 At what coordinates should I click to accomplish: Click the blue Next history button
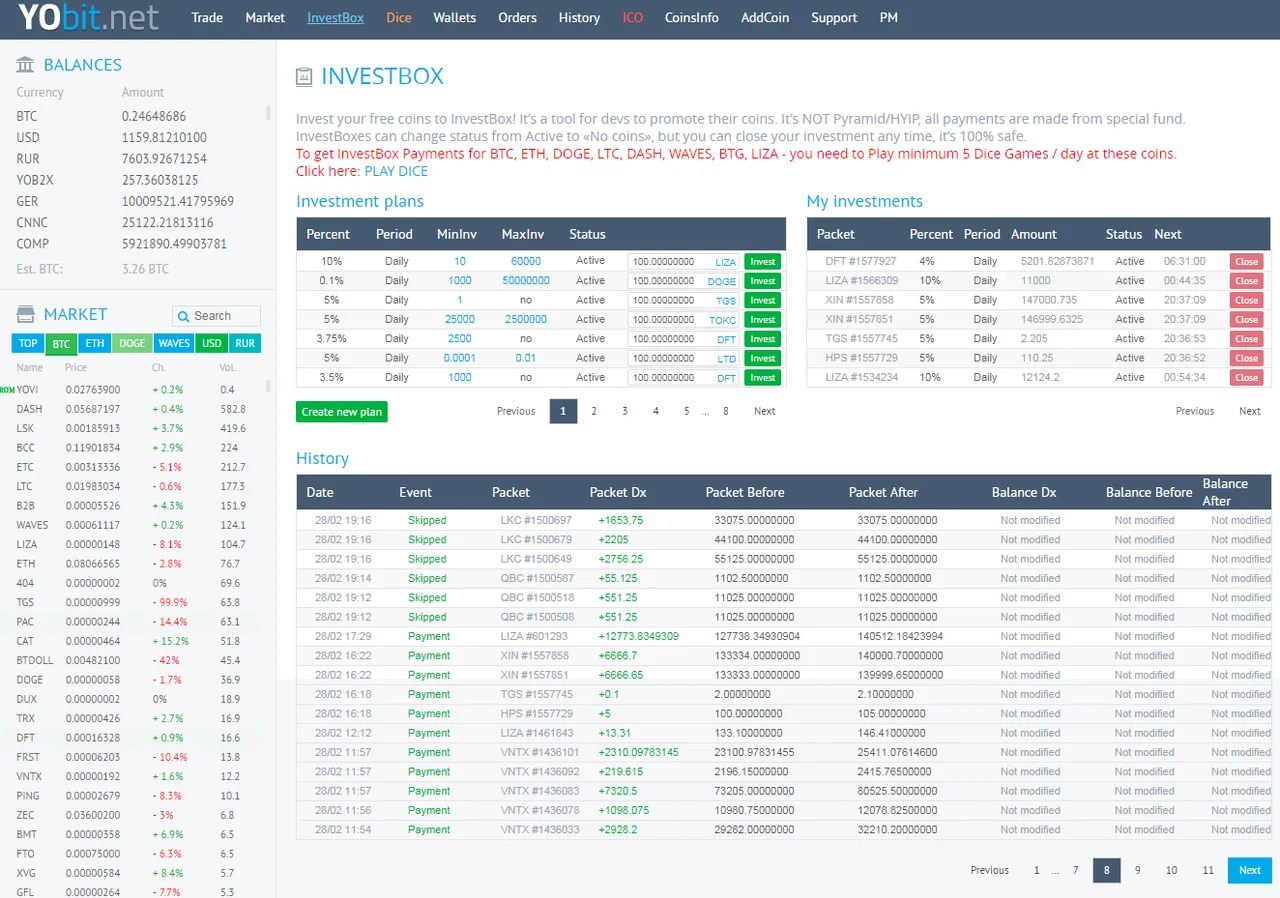pyautogui.click(x=1250, y=870)
